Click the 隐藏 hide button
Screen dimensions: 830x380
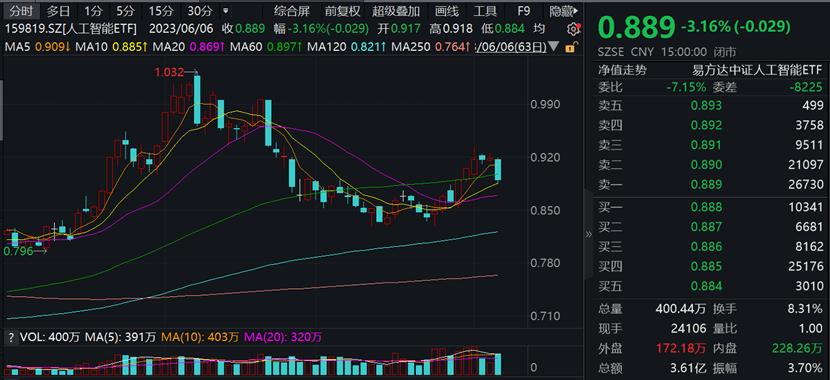tap(562, 10)
